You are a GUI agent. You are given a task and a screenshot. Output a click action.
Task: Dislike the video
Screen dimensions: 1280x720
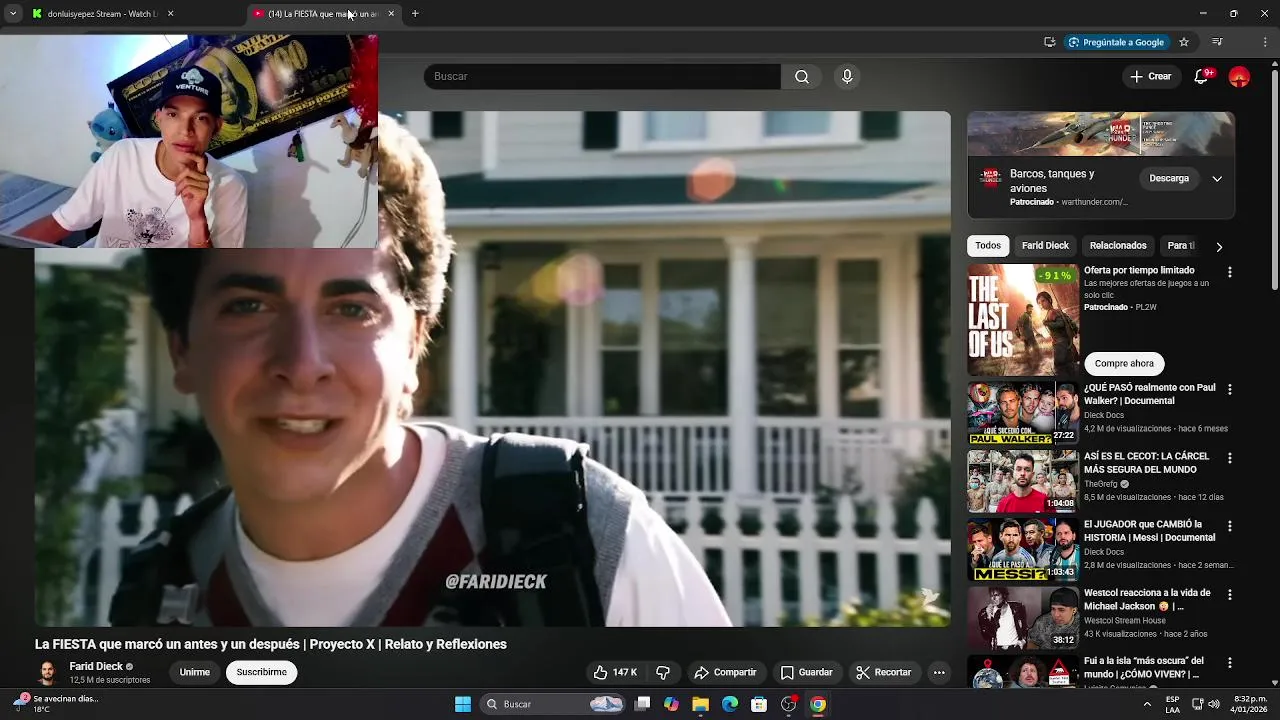tap(662, 673)
